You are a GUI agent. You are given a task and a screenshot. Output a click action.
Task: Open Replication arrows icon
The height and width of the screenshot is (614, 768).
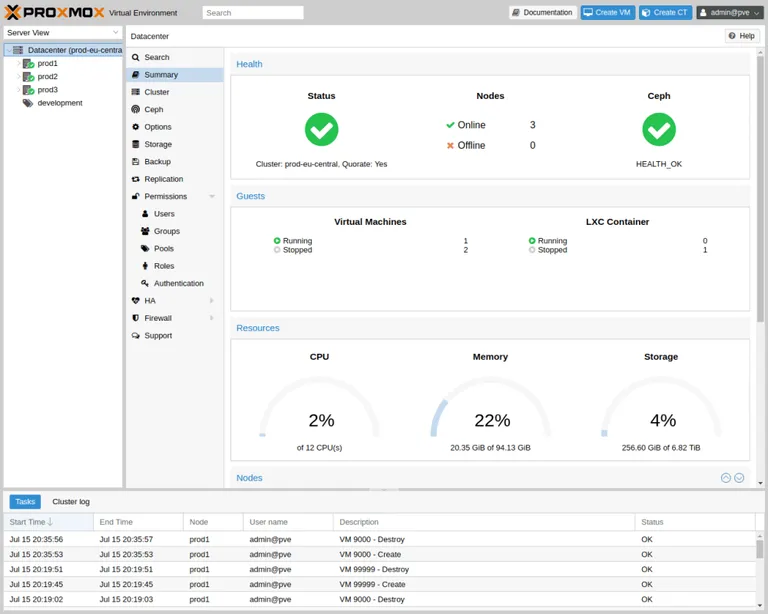click(136, 179)
